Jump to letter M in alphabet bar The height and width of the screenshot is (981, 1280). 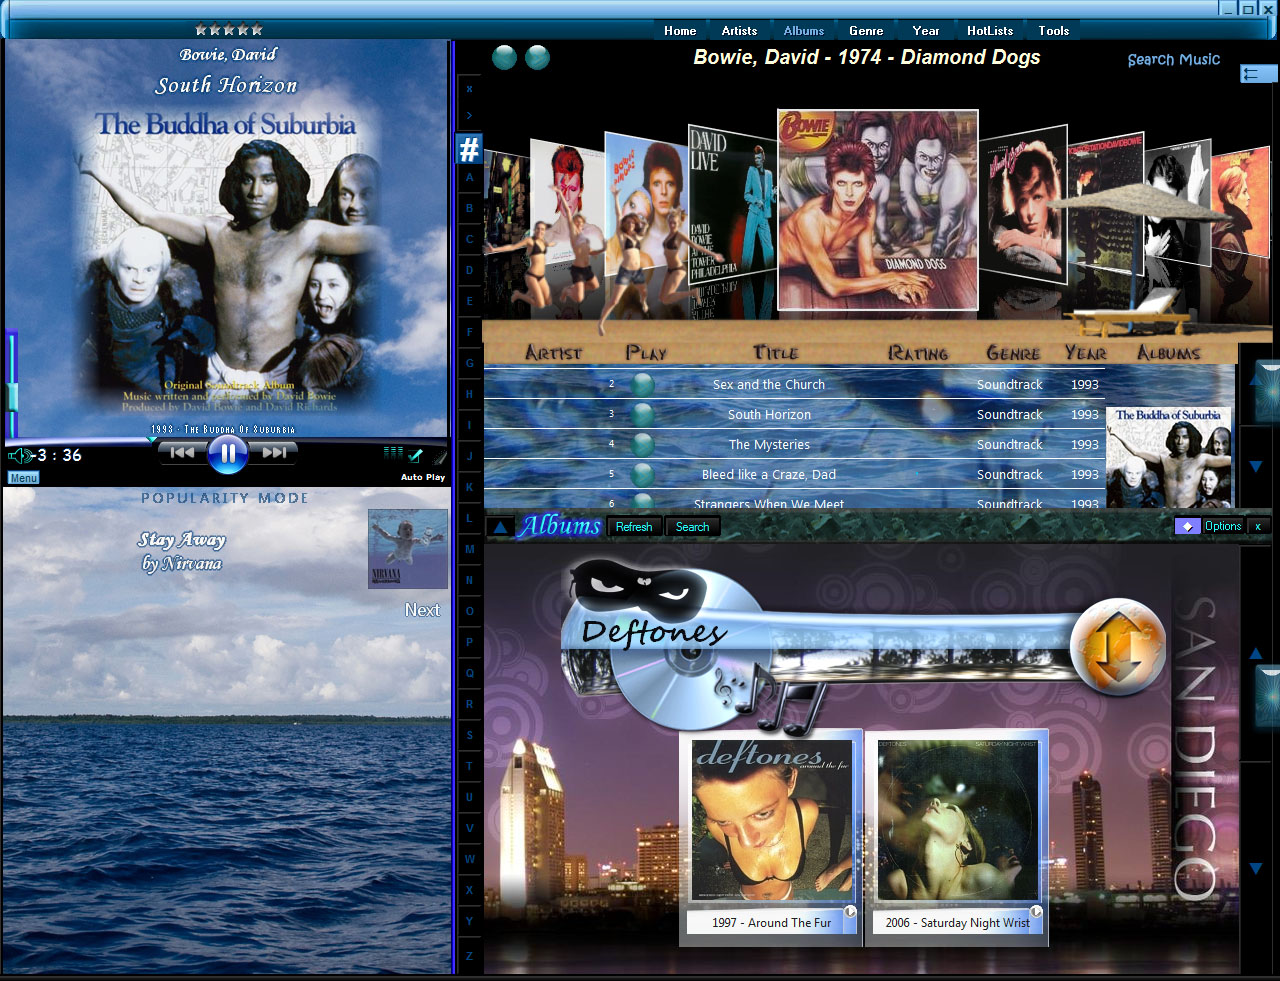469,549
